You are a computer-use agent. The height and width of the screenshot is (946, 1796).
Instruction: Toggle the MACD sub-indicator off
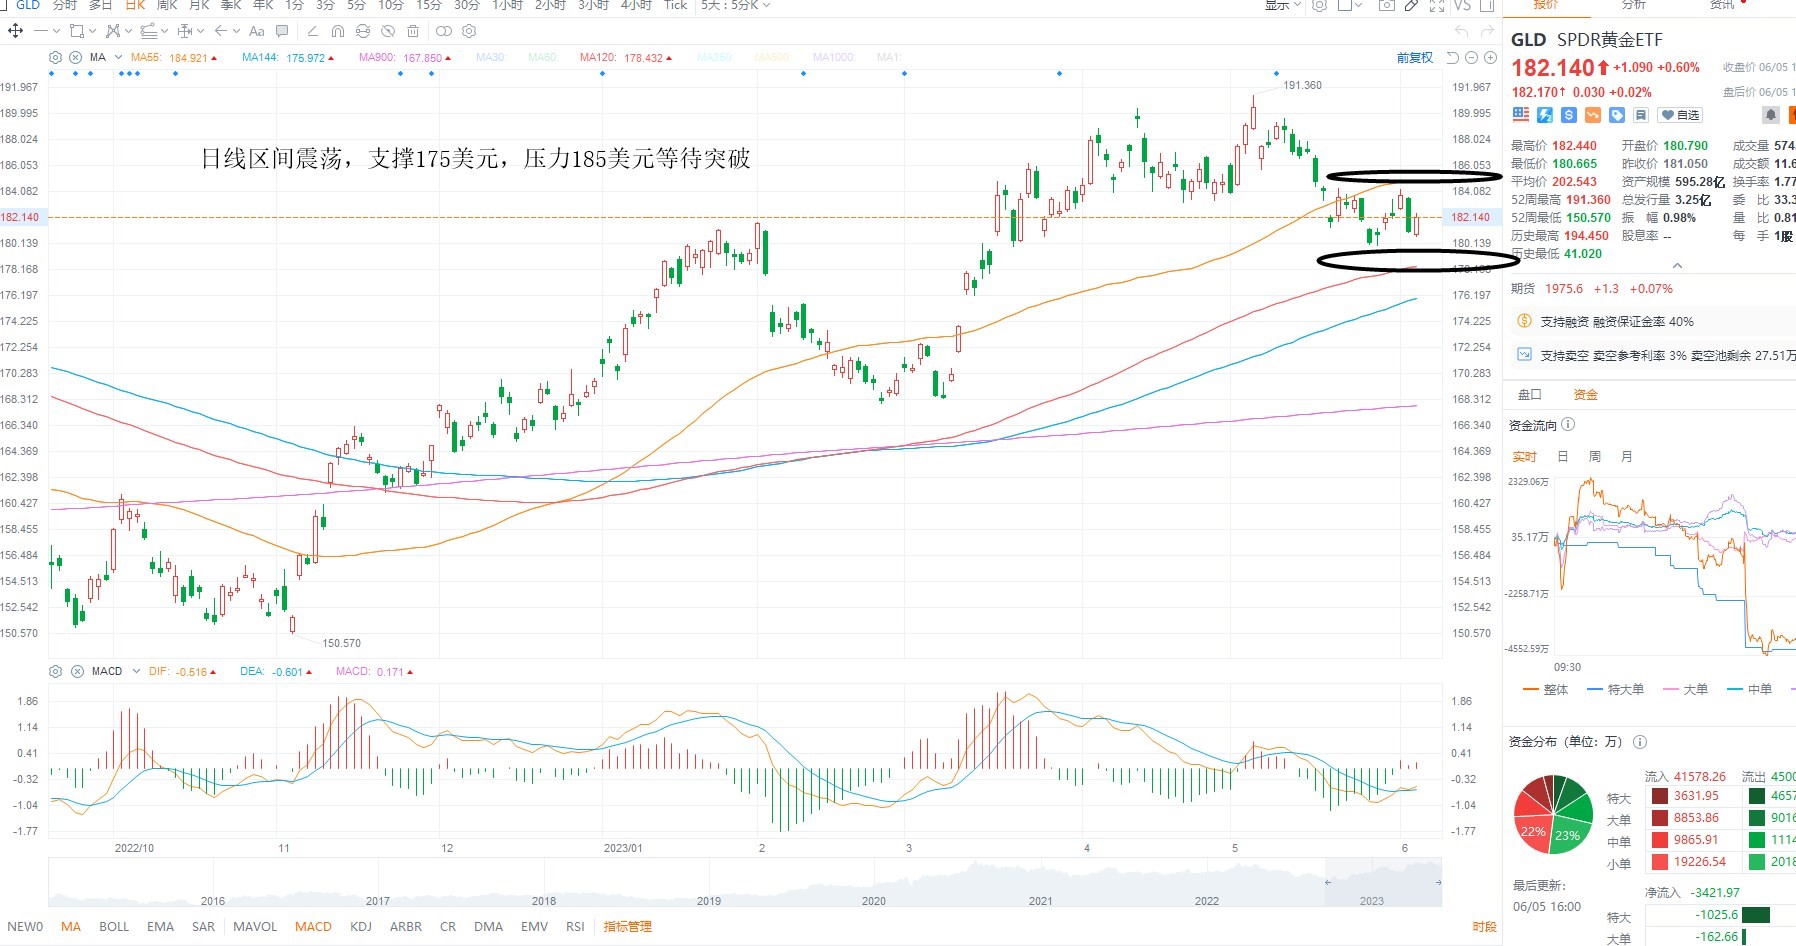[x=313, y=926]
